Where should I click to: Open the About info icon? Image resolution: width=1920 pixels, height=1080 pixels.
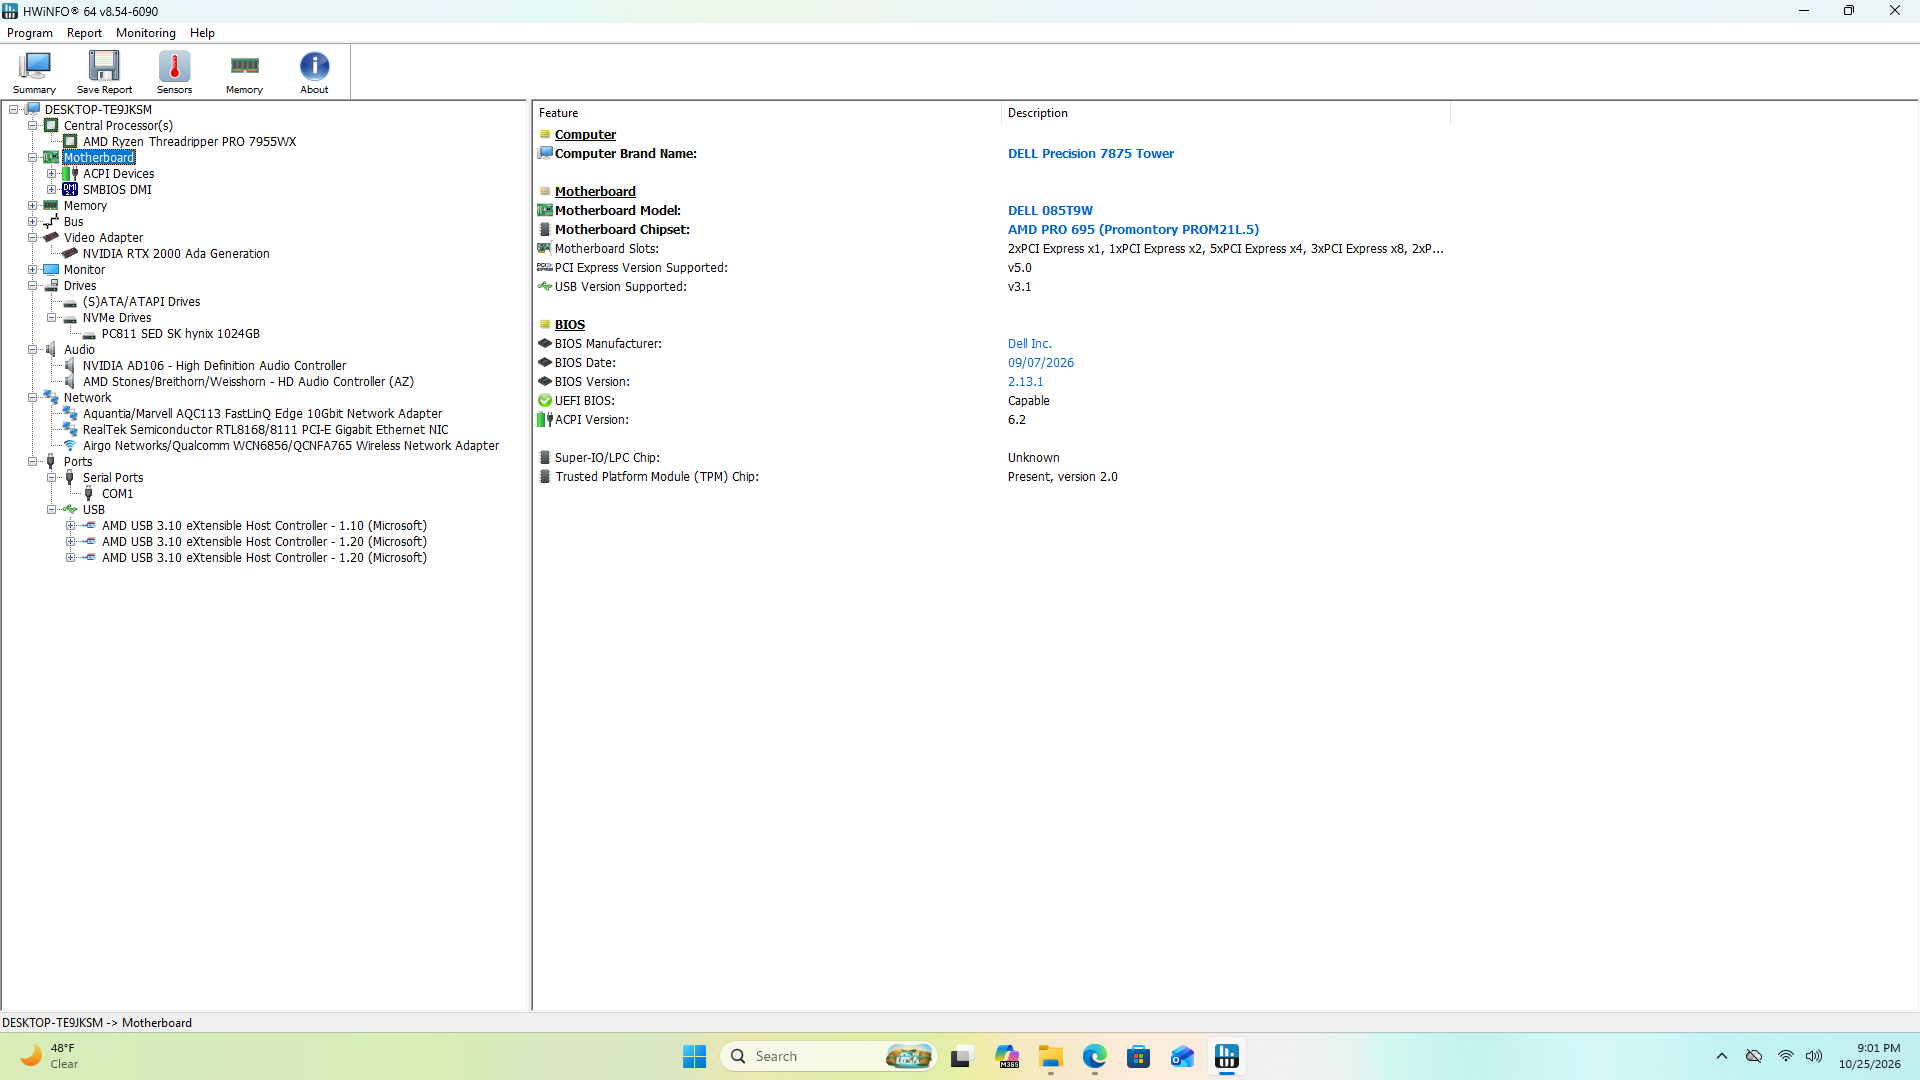click(x=314, y=72)
